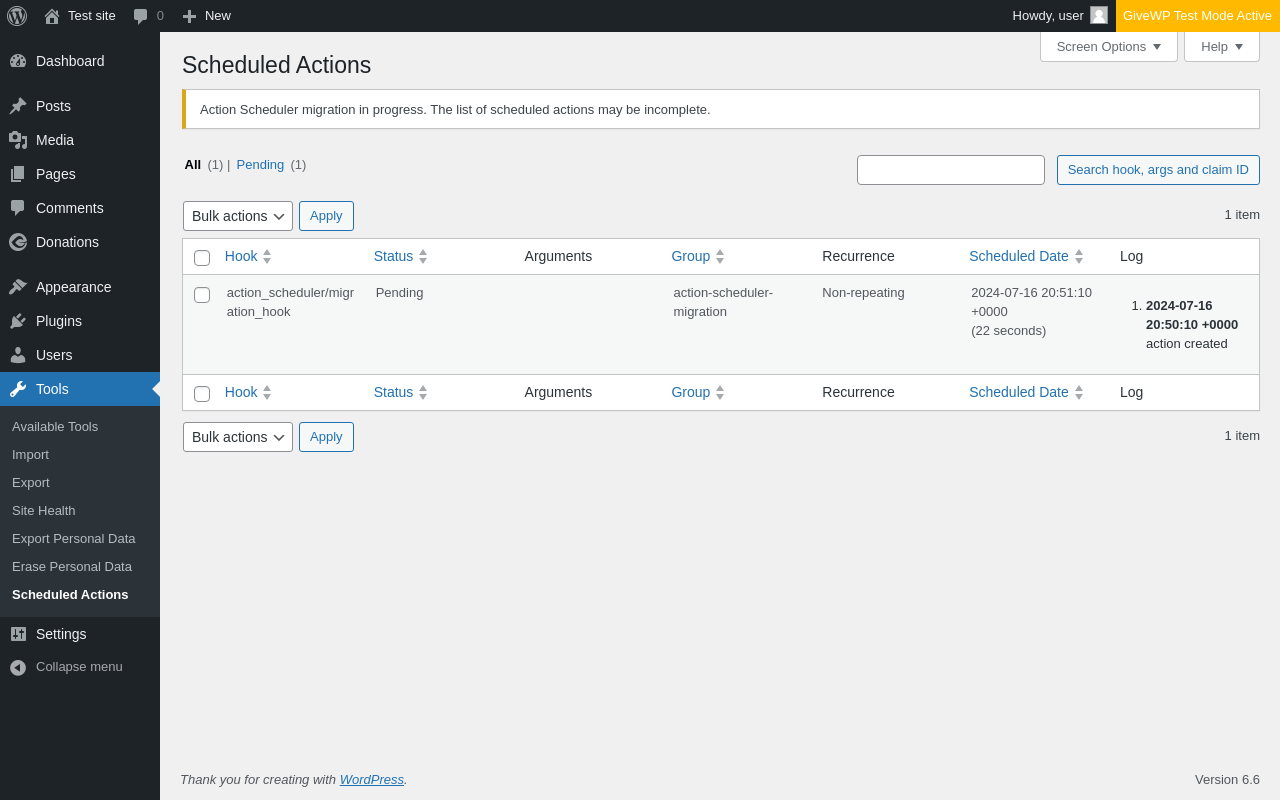
Task: Click the Dashboard gauge icon
Action: (x=18, y=61)
